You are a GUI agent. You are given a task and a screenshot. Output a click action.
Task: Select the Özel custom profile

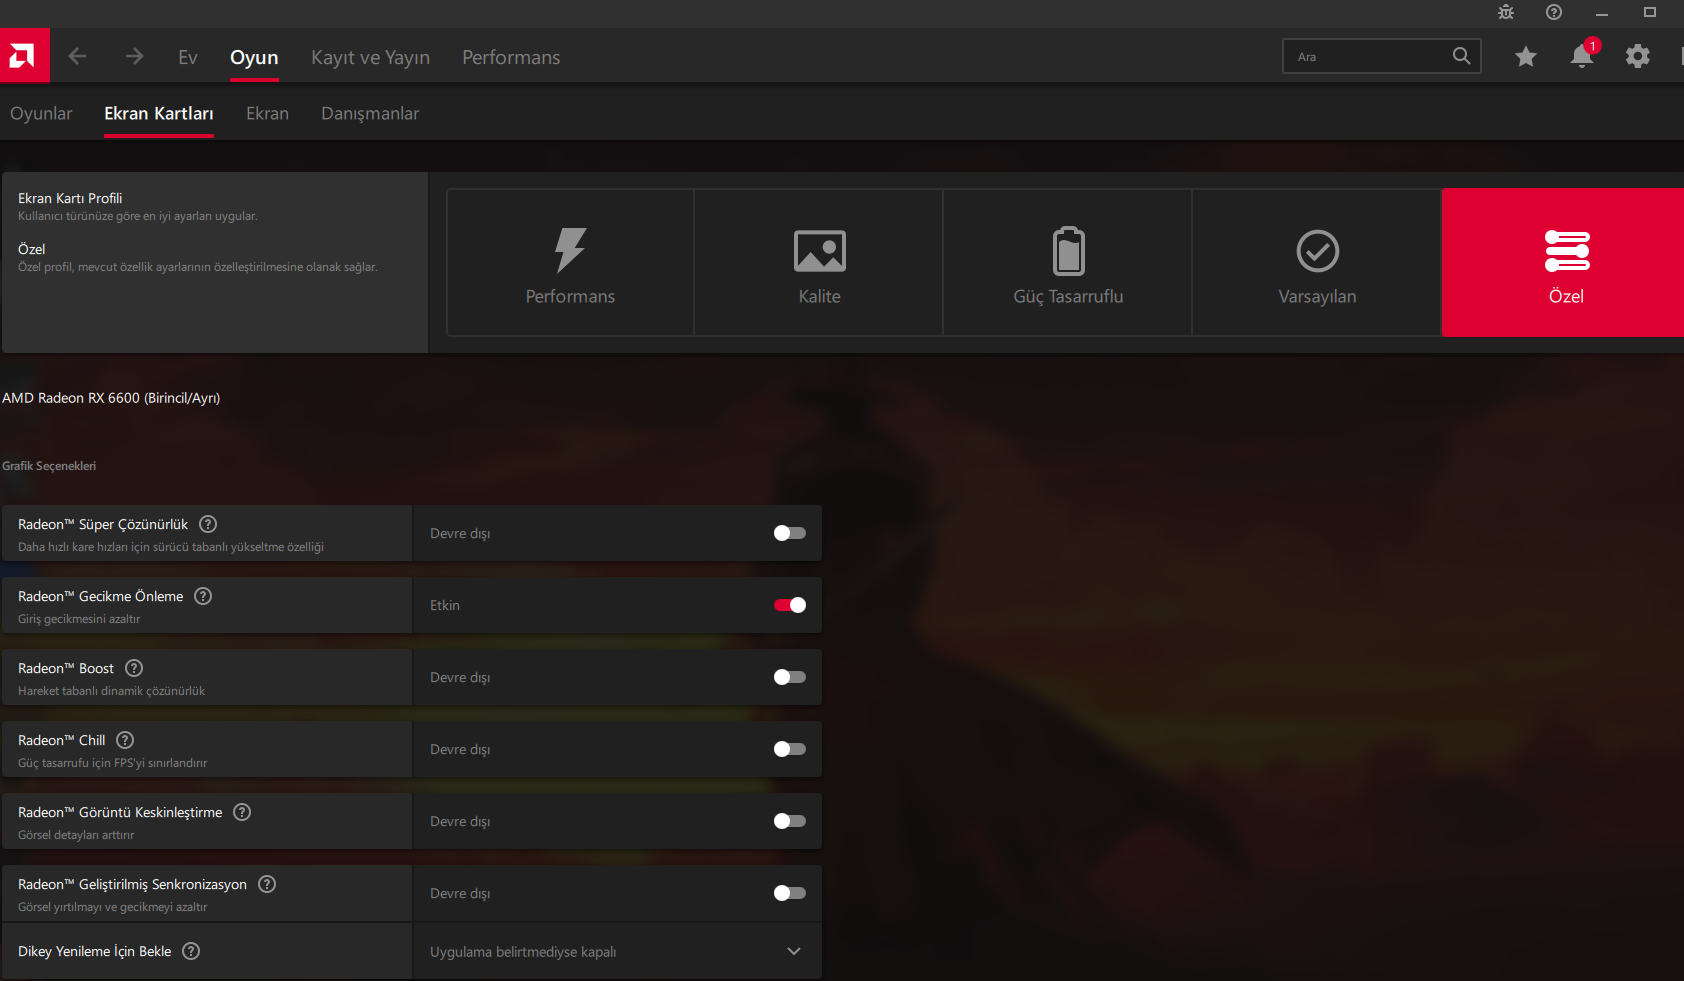pyautogui.click(x=1564, y=262)
